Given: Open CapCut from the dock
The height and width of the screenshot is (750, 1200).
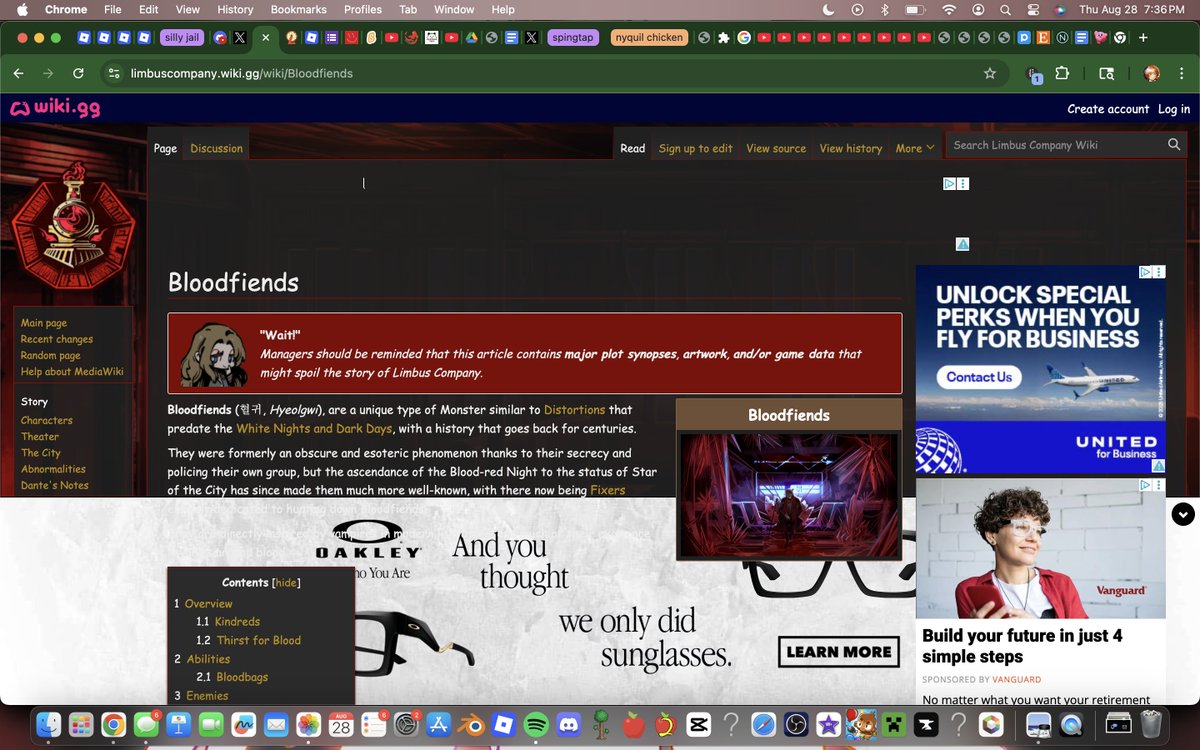Looking at the screenshot, I should 698,723.
